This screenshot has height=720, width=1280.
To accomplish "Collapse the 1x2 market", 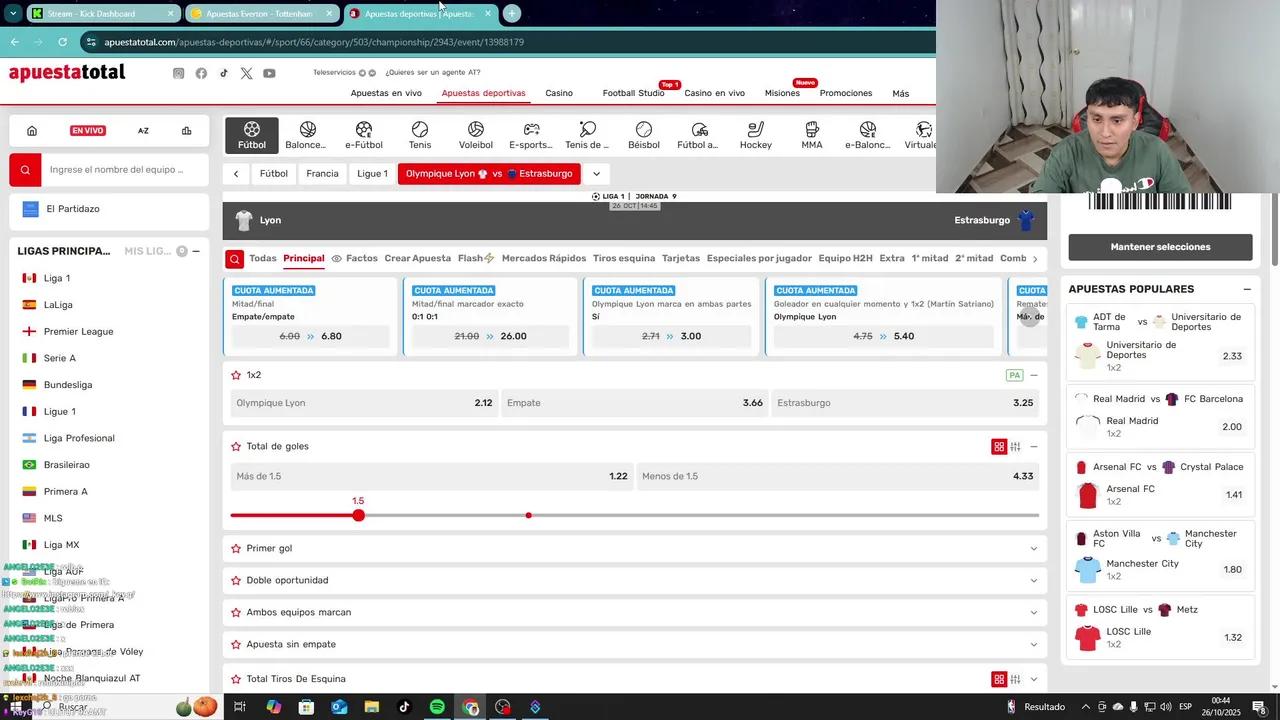I will pyautogui.click(x=1034, y=375).
